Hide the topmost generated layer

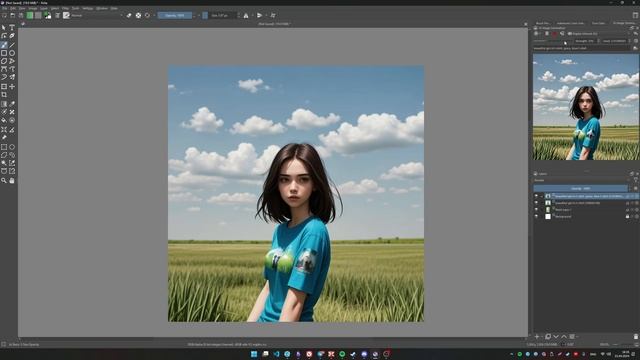click(x=536, y=196)
